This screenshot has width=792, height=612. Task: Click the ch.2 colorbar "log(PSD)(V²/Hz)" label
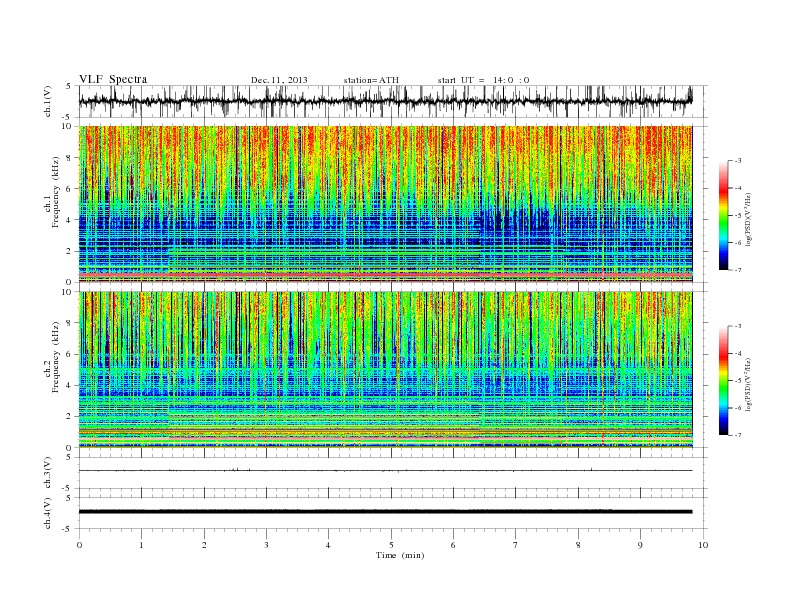(748, 384)
